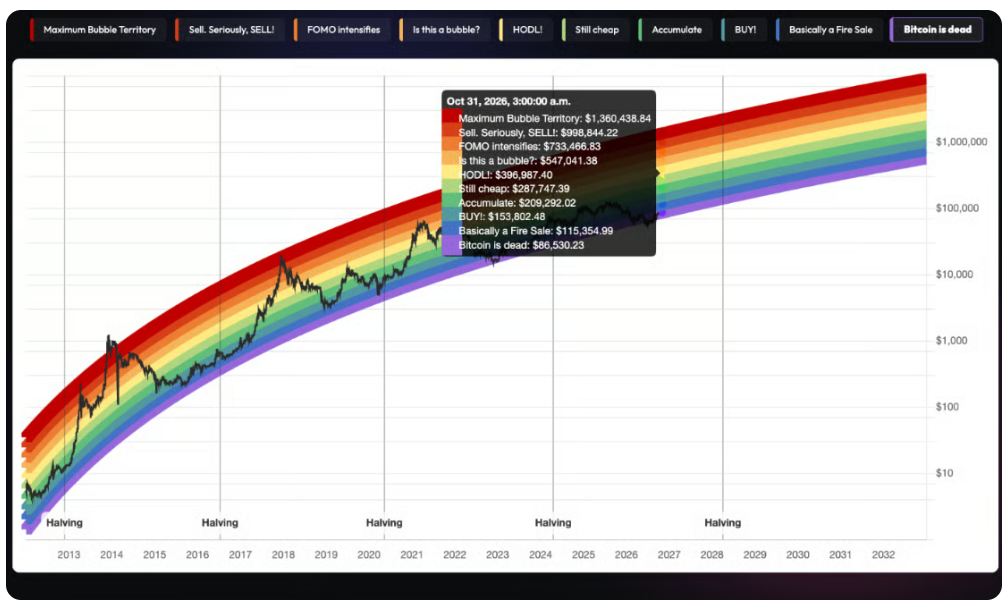1008x608 pixels.
Task: Toggle the Accumulate legend button
Action: pyautogui.click(x=675, y=30)
